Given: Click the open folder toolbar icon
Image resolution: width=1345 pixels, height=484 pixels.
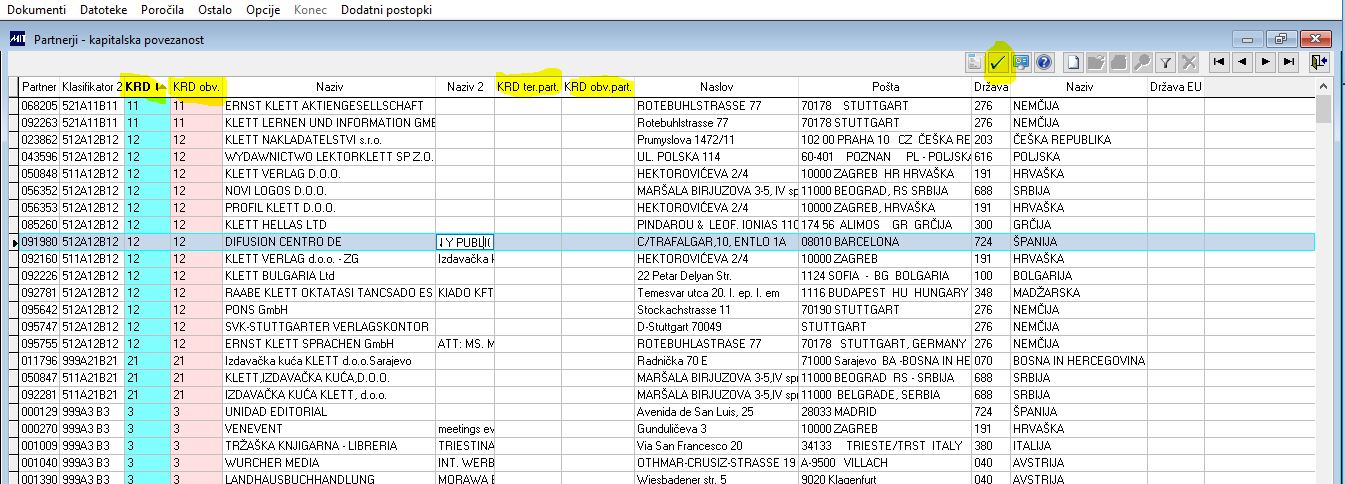Looking at the screenshot, I should [1097, 62].
